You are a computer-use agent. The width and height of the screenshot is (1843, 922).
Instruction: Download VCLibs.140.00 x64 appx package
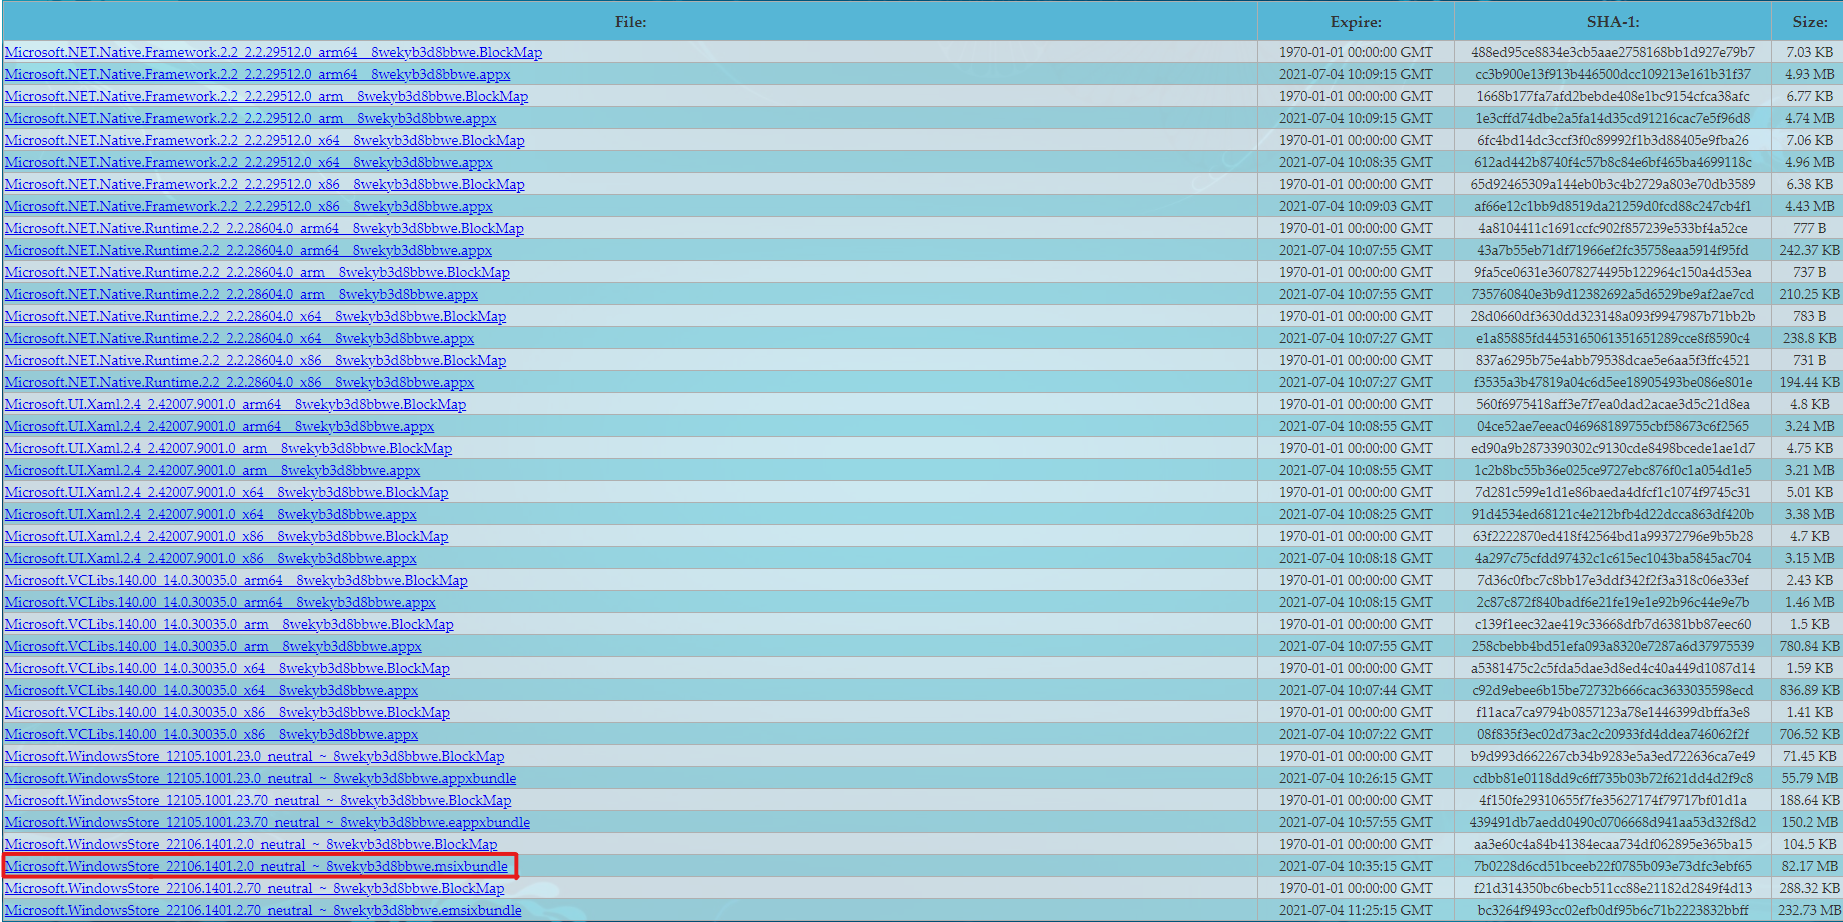211,690
